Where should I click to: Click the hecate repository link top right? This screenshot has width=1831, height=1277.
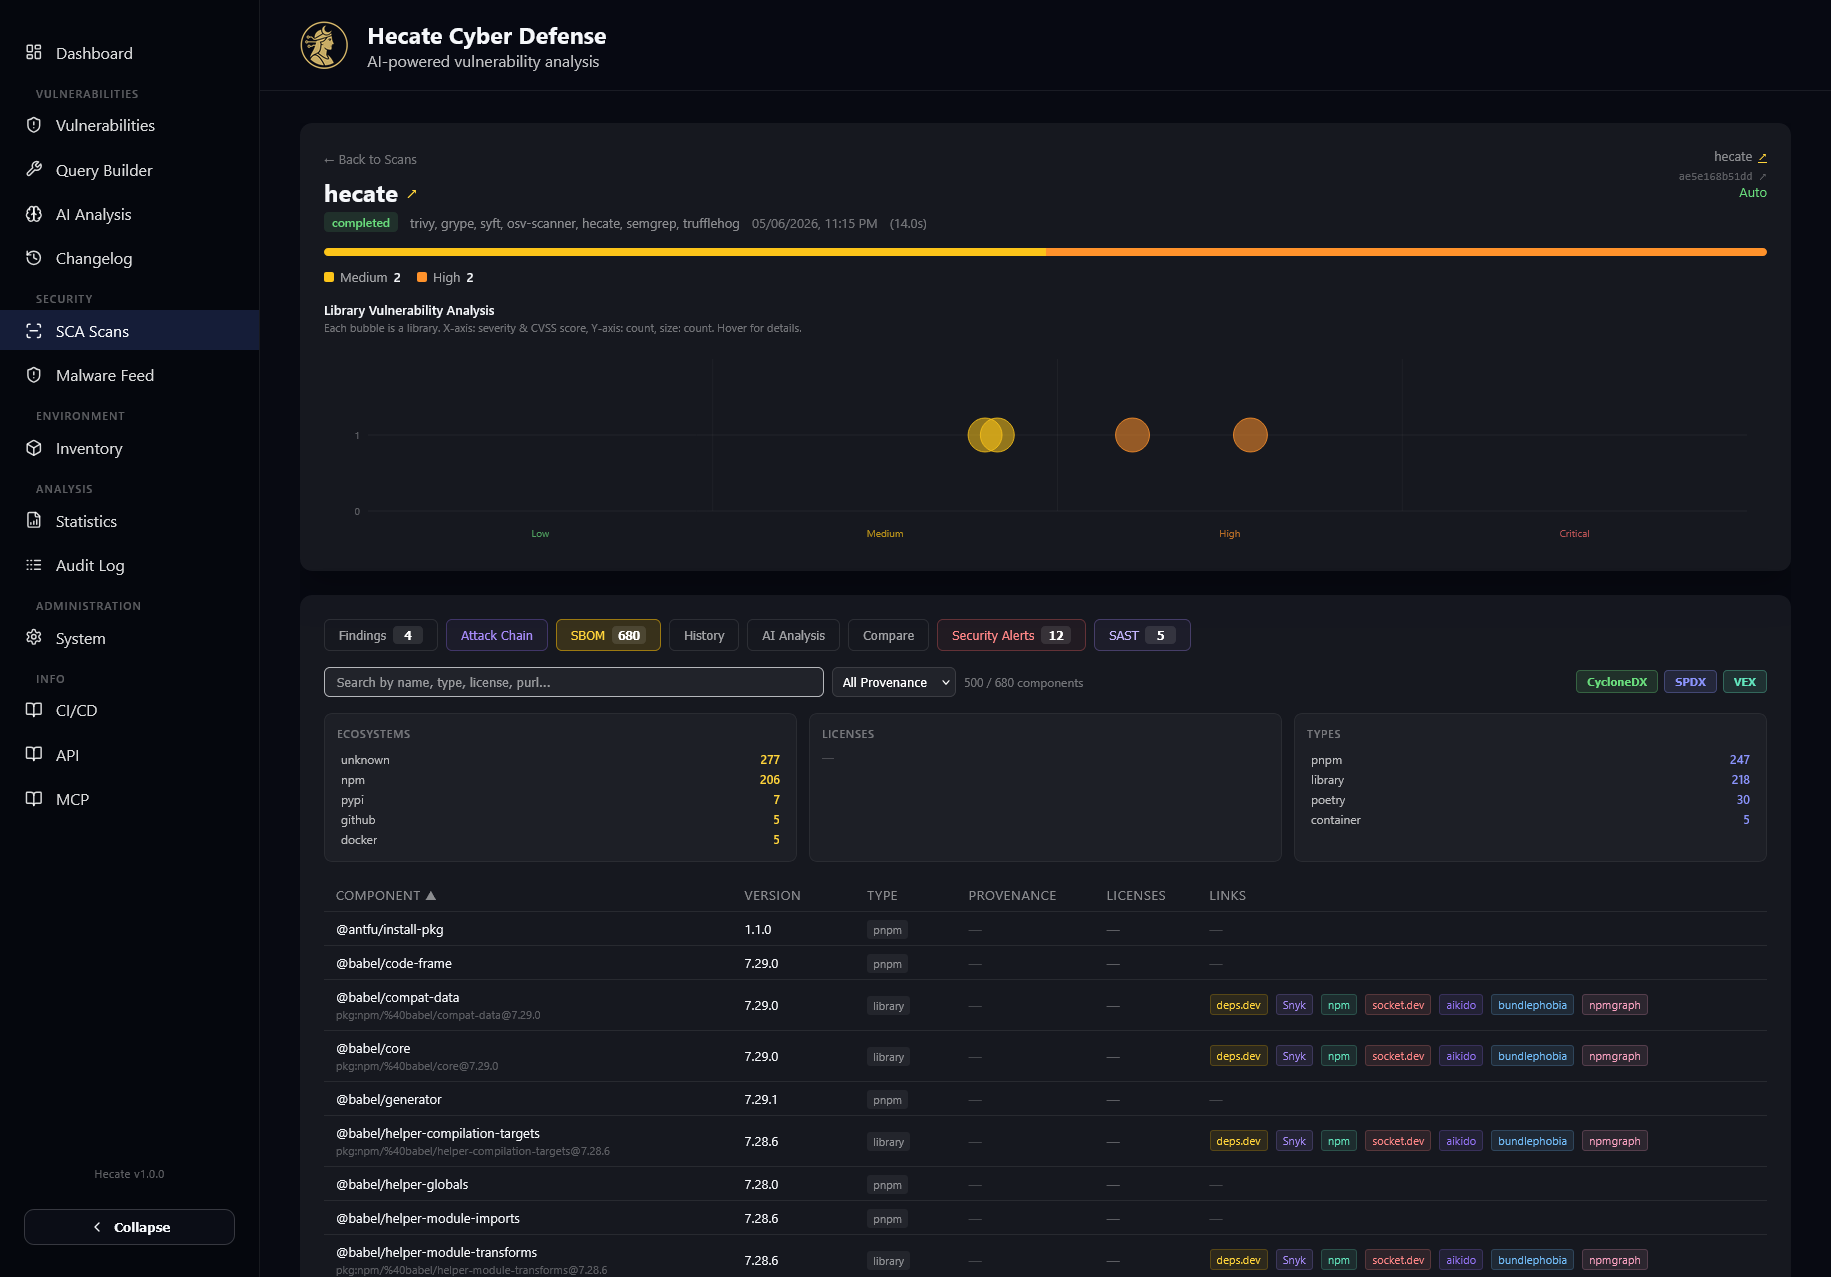click(x=1740, y=157)
